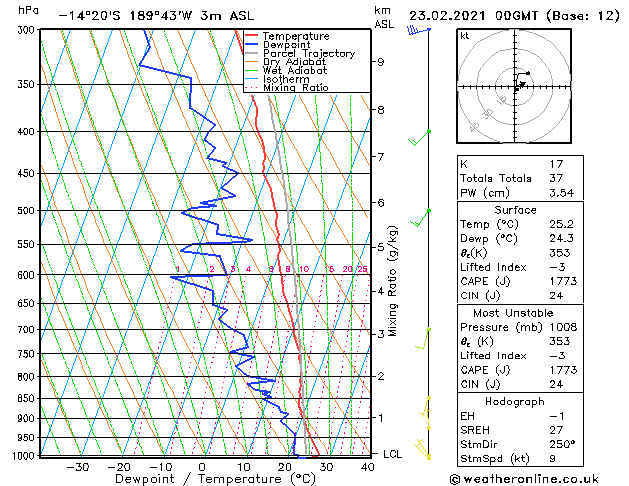Image resolution: width=629 pixels, height=486 pixels.
Task: Click the blue Dewpoint legend line
Action: pyautogui.click(x=251, y=45)
